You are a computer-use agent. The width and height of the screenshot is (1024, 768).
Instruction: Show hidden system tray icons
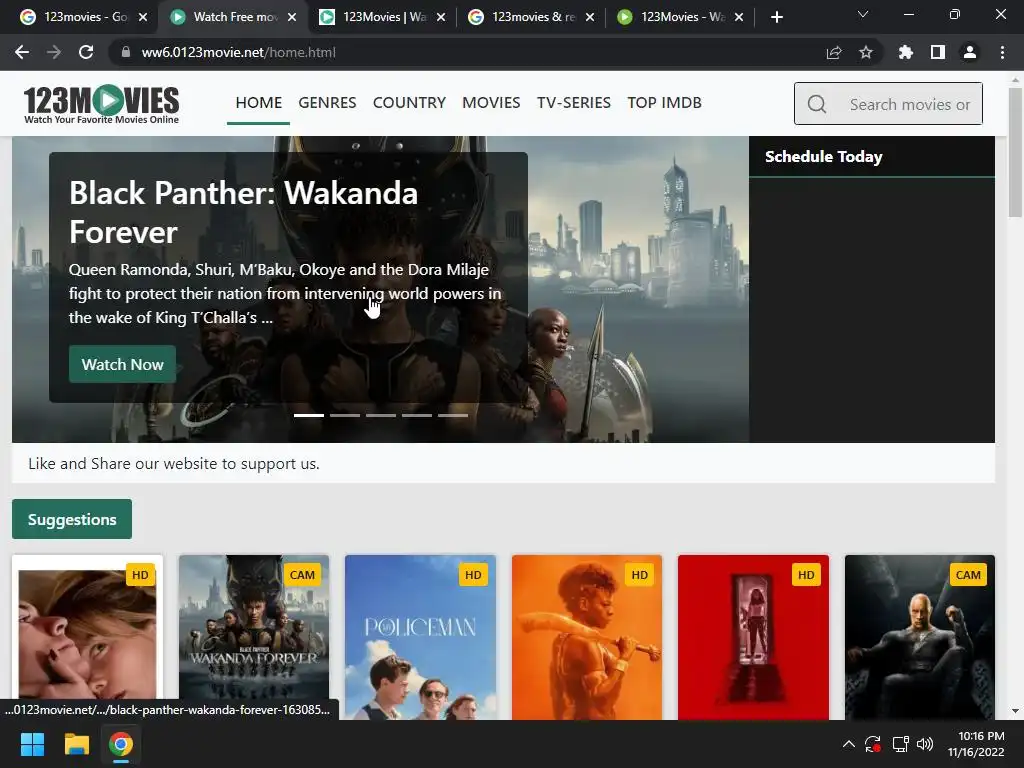pyautogui.click(x=848, y=744)
